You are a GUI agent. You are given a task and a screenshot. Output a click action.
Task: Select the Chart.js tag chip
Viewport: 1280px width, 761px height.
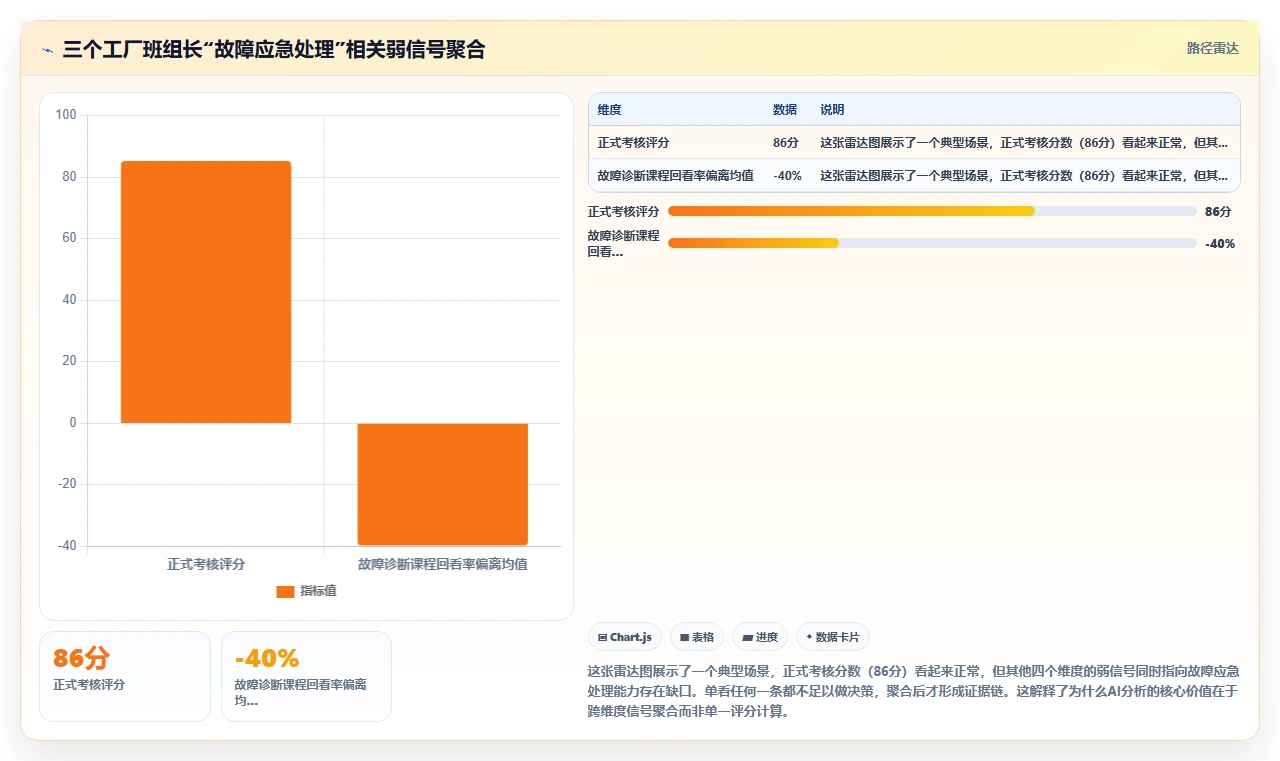(x=624, y=637)
